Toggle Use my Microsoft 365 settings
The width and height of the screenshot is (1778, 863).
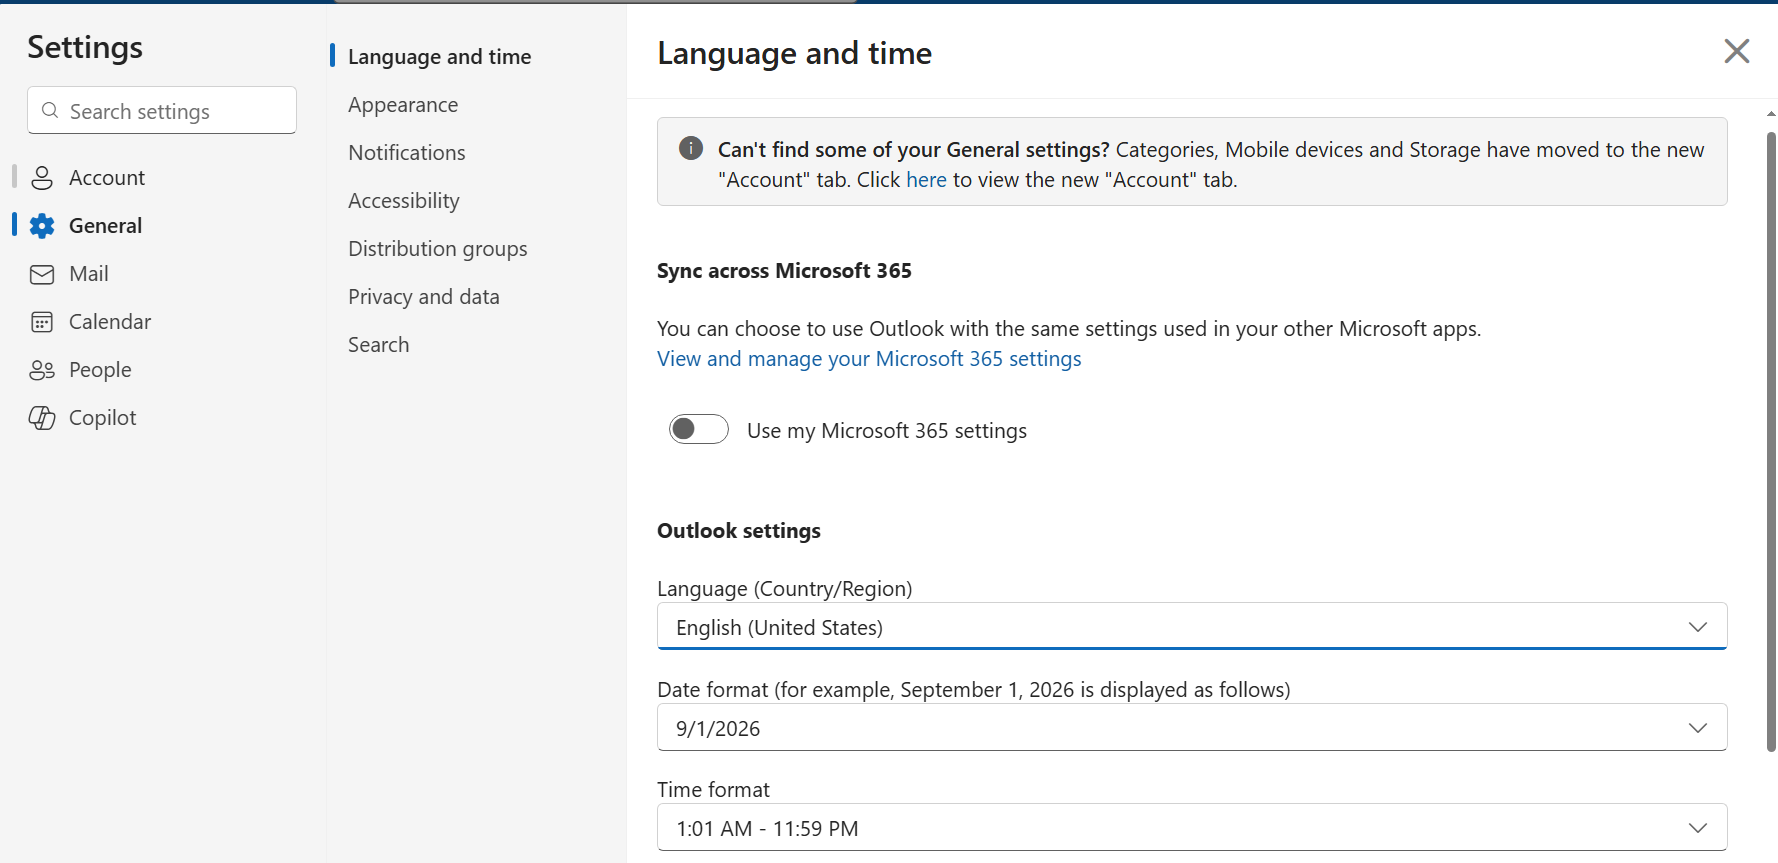(x=699, y=430)
